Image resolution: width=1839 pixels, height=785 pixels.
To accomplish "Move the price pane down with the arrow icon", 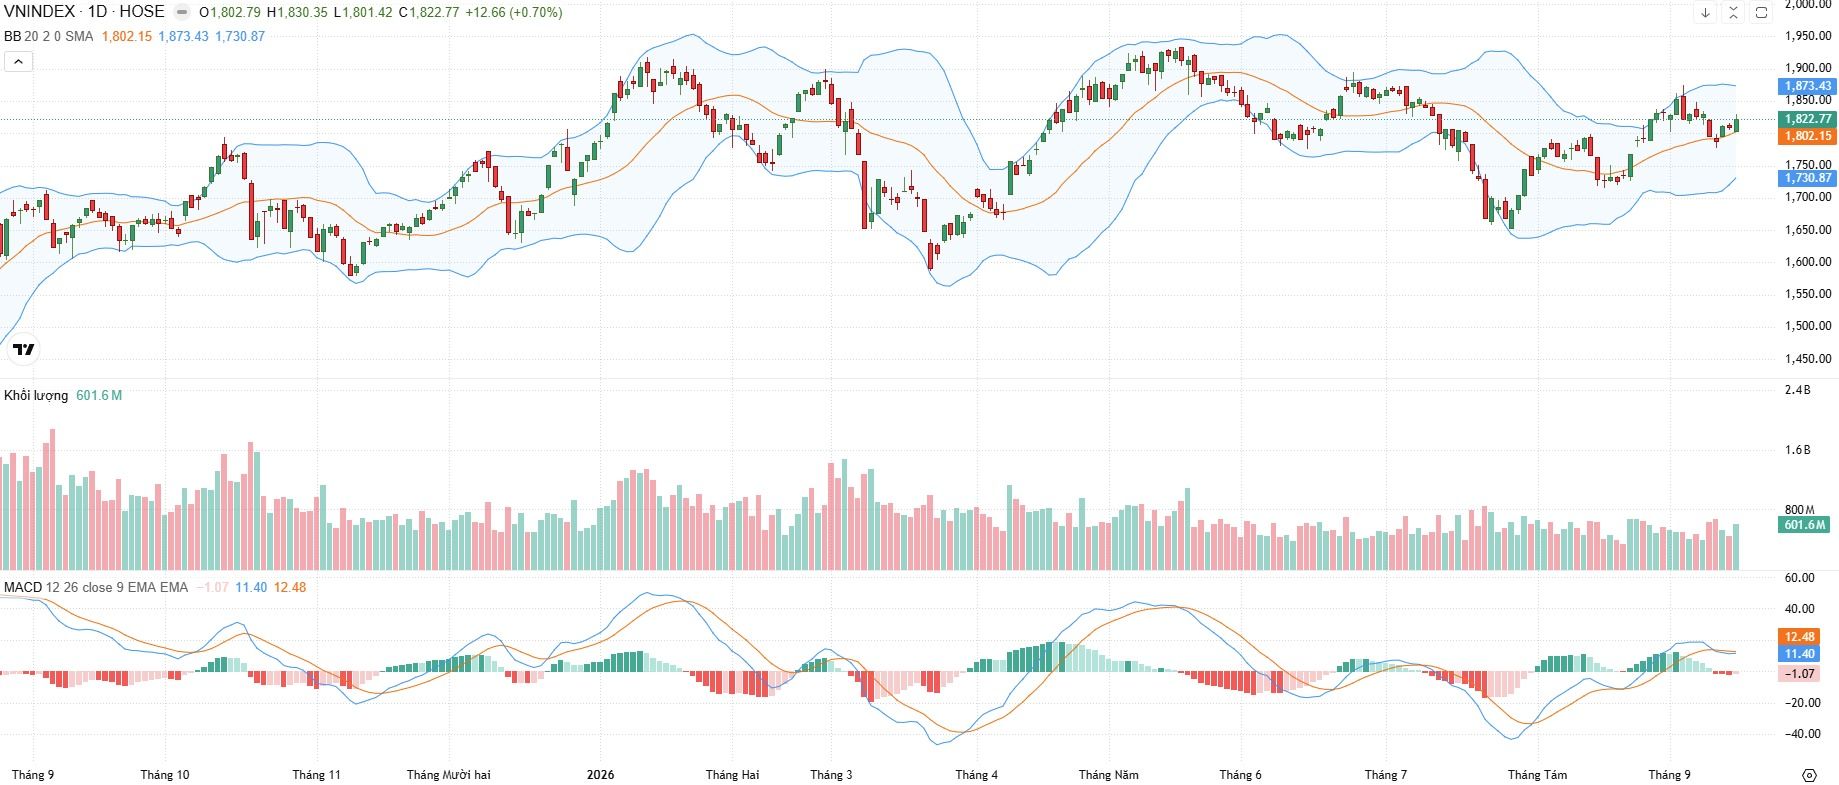I will coord(1705,13).
